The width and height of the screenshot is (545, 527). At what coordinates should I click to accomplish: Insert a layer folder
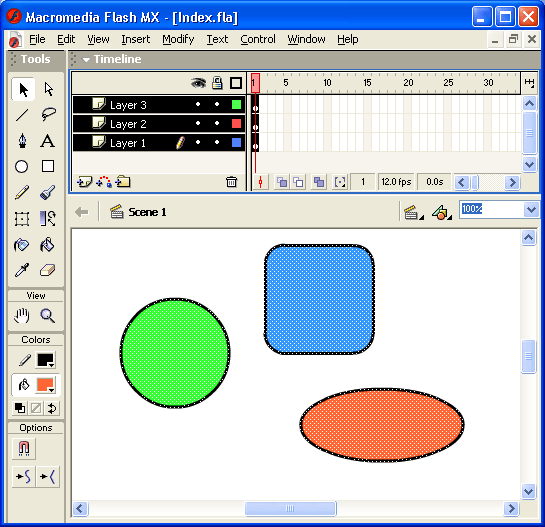(123, 181)
